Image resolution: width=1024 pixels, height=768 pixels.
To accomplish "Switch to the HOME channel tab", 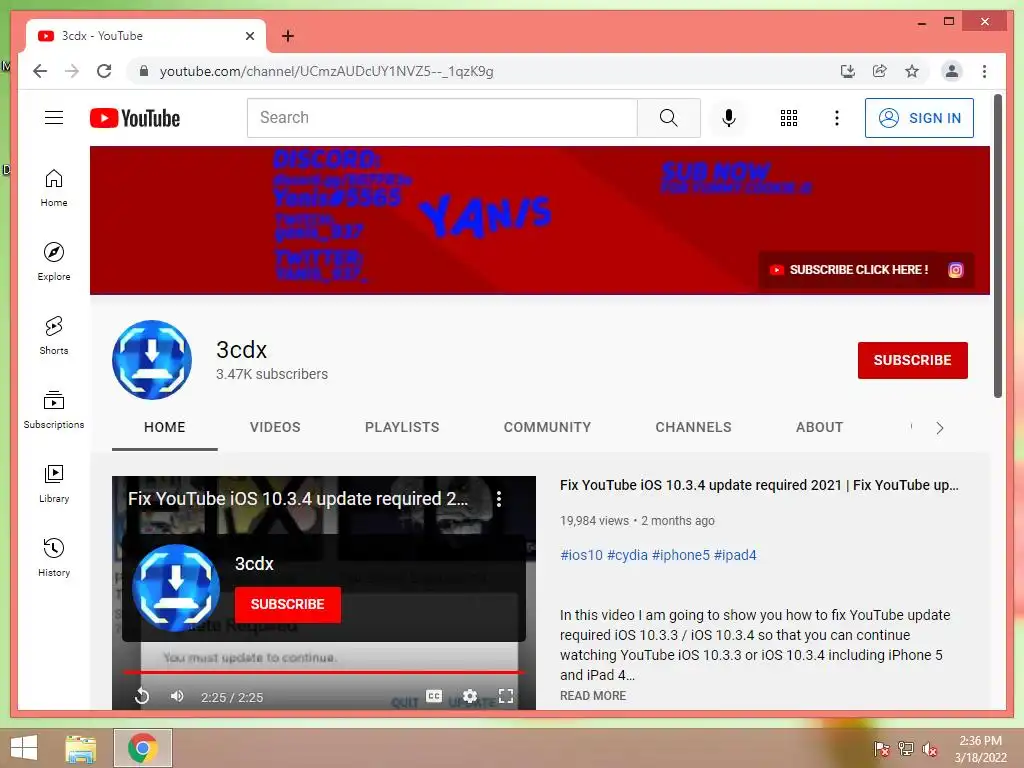I will coord(165,427).
